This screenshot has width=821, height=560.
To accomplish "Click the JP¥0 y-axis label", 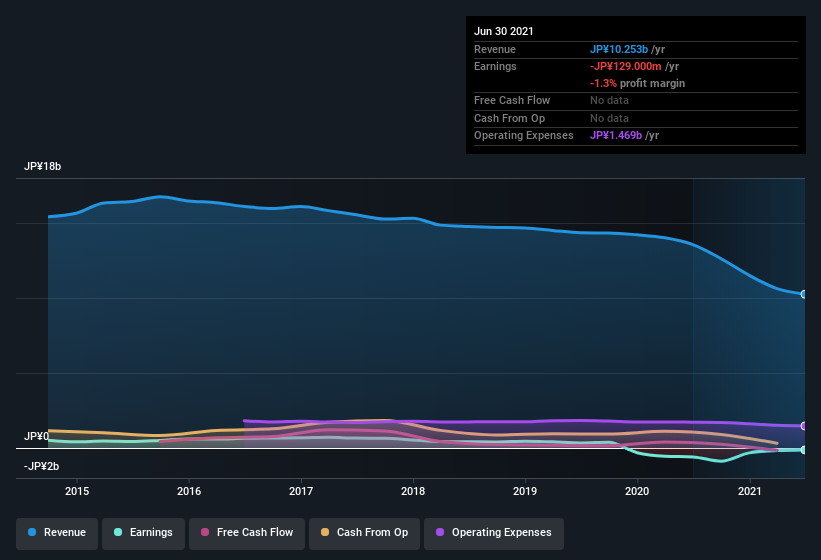I will [36, 436].
